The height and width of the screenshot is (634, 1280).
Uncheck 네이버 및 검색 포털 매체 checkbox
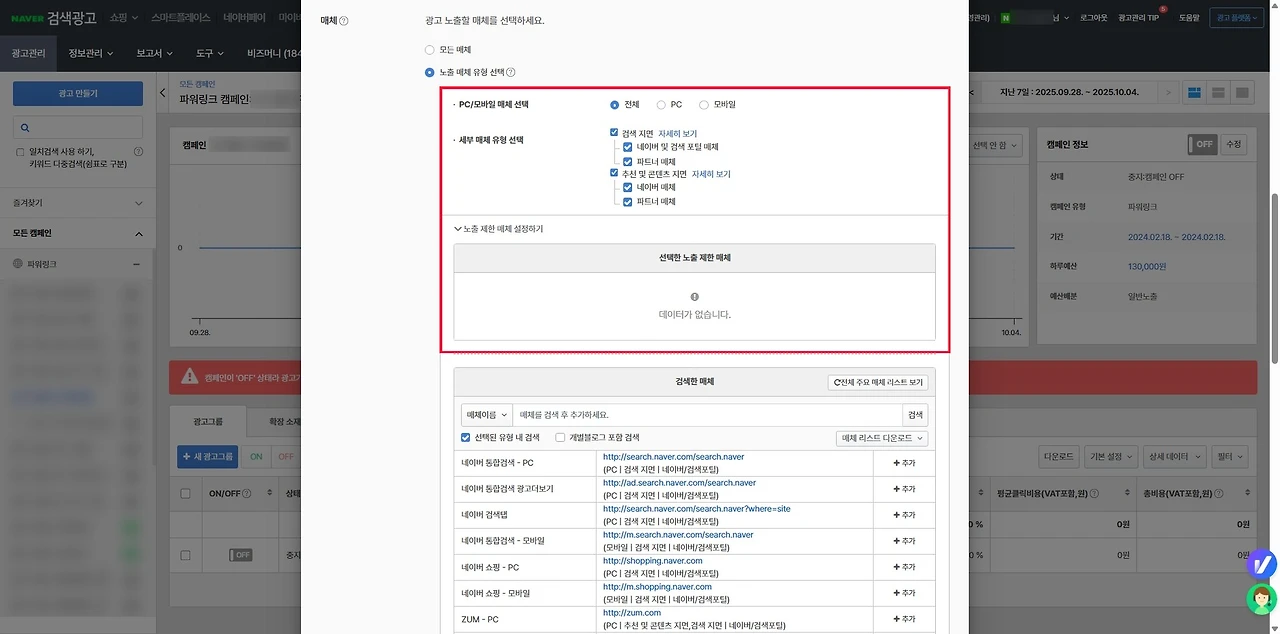(x=627, y=147)
